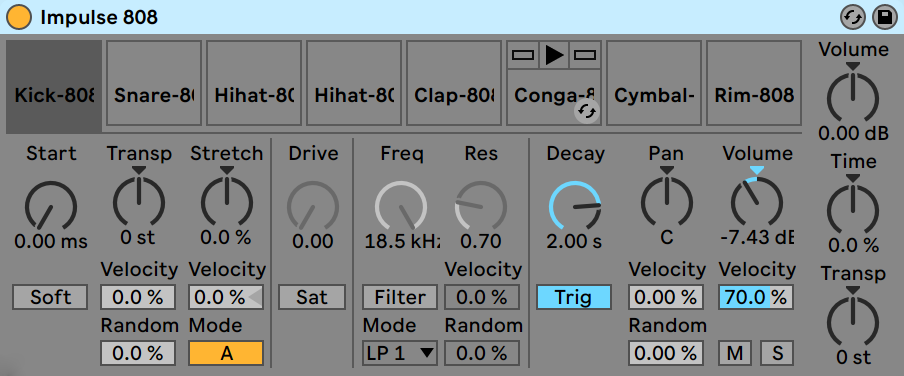Click the Volume Velocity 70.0 % field
This screenshot has width=904, height=376.
click(756, 298)
